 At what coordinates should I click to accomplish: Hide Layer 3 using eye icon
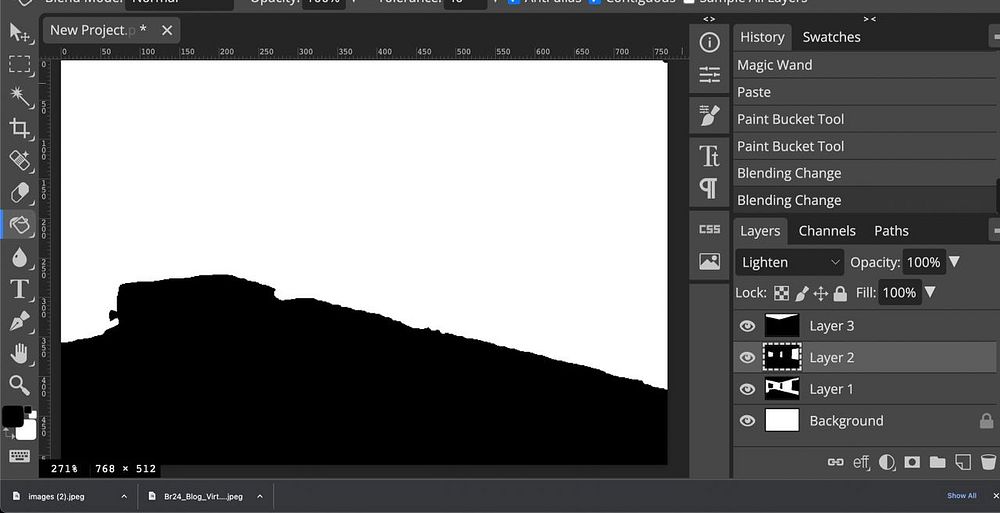point(747,326)
